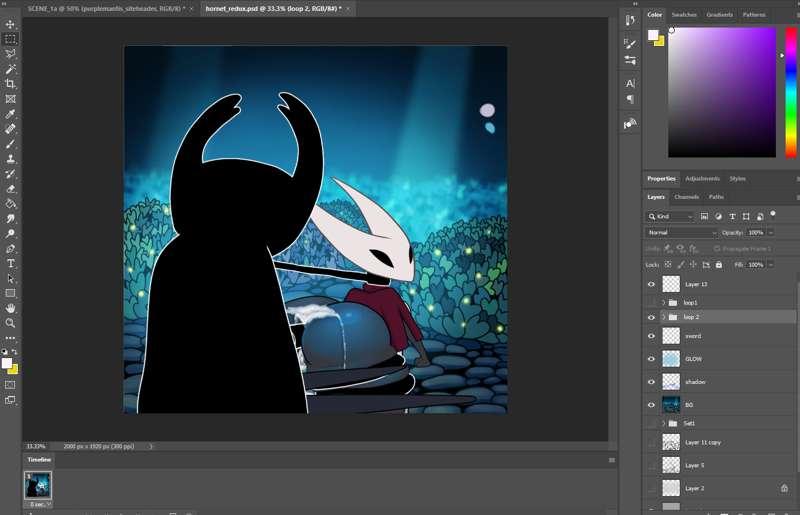Select the Polygonal Lasso tool
Viewport: 800px width, 515px height.
click(x=10, y=54)
